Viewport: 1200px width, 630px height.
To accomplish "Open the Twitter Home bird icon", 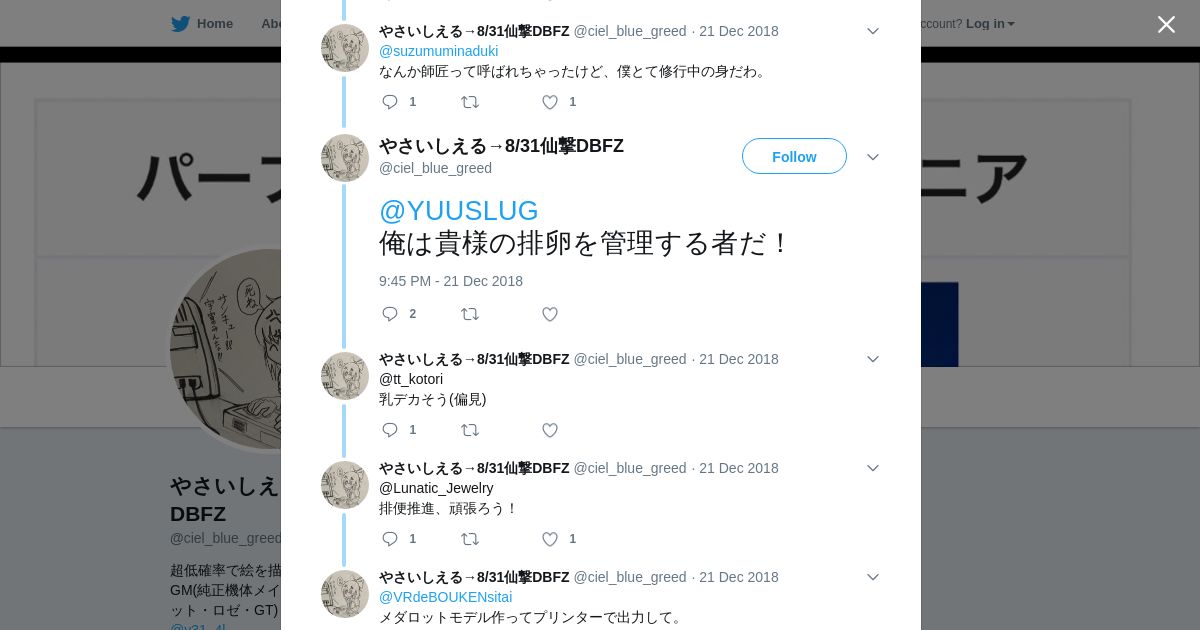I will [x=180, y=24].
